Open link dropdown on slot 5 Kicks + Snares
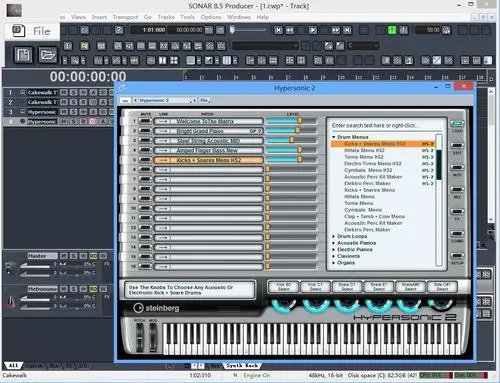 (x=163, y=160)
